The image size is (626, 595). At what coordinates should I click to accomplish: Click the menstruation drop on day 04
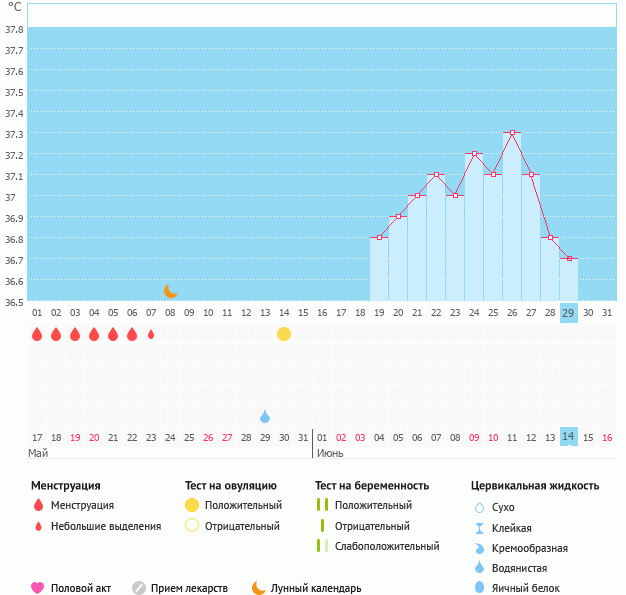(x=94, y=334)
